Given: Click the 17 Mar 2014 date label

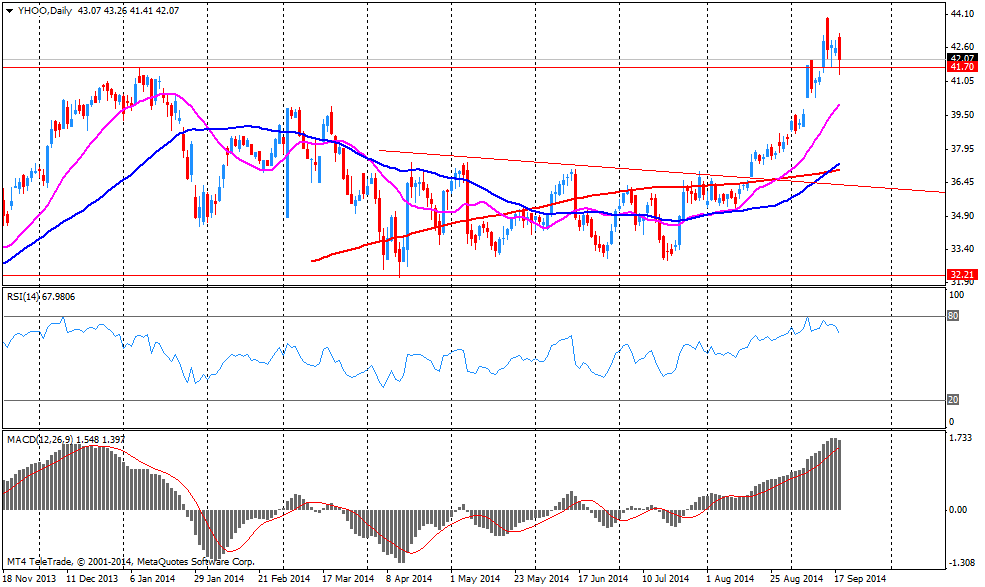Looking at the screenshot, I should coord(347,578).
